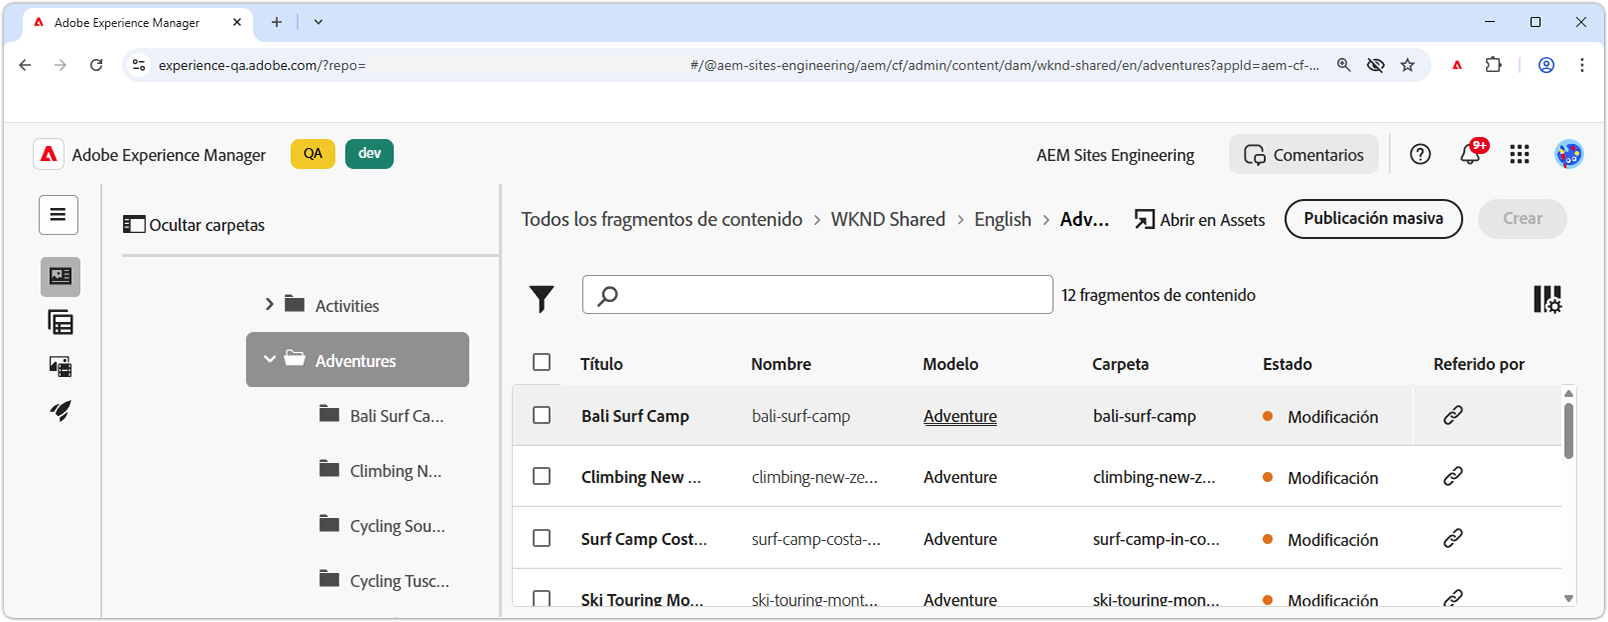Click the Publicación masiva button

(x=1373, y=218)
